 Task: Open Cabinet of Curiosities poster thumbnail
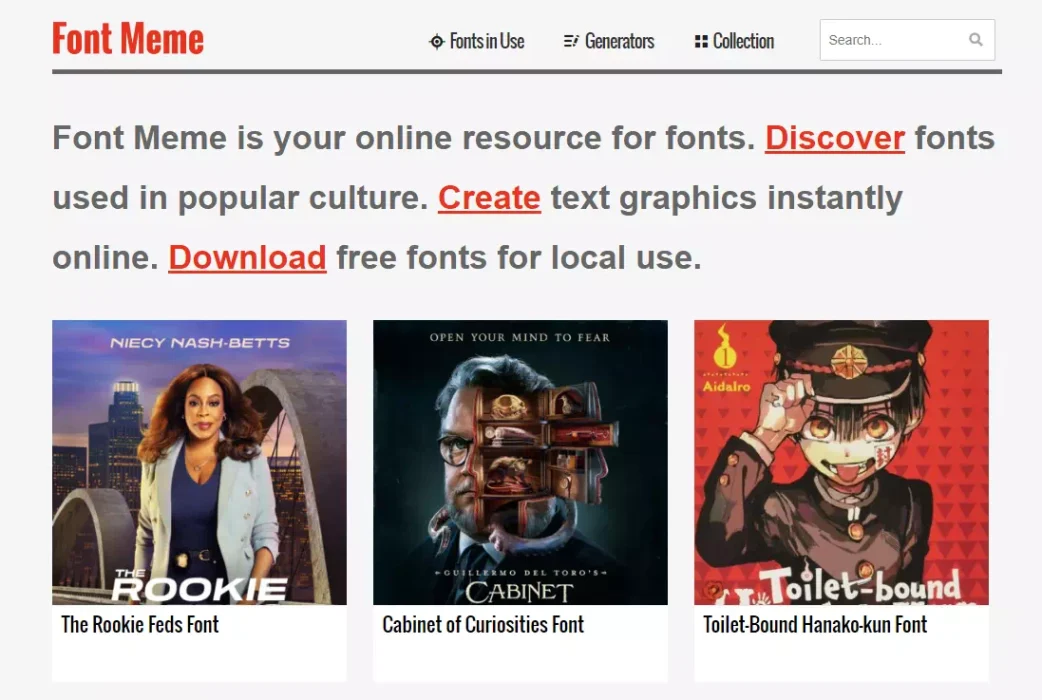[520, 463]
